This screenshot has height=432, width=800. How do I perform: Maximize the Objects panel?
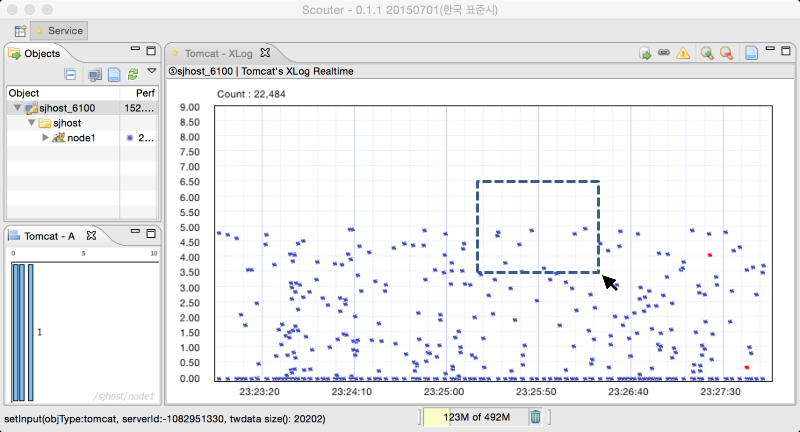coord(151,50)
